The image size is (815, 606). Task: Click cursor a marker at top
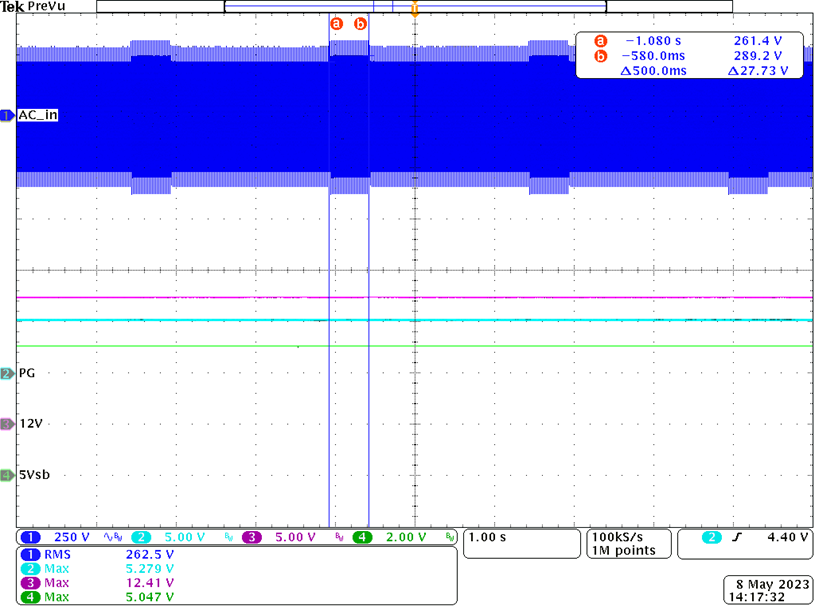[x=337, y=23]
